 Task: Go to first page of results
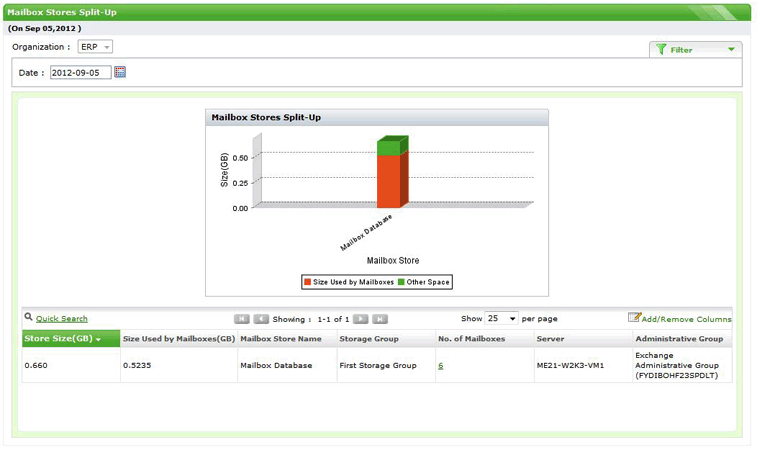(x=241, y=319)
